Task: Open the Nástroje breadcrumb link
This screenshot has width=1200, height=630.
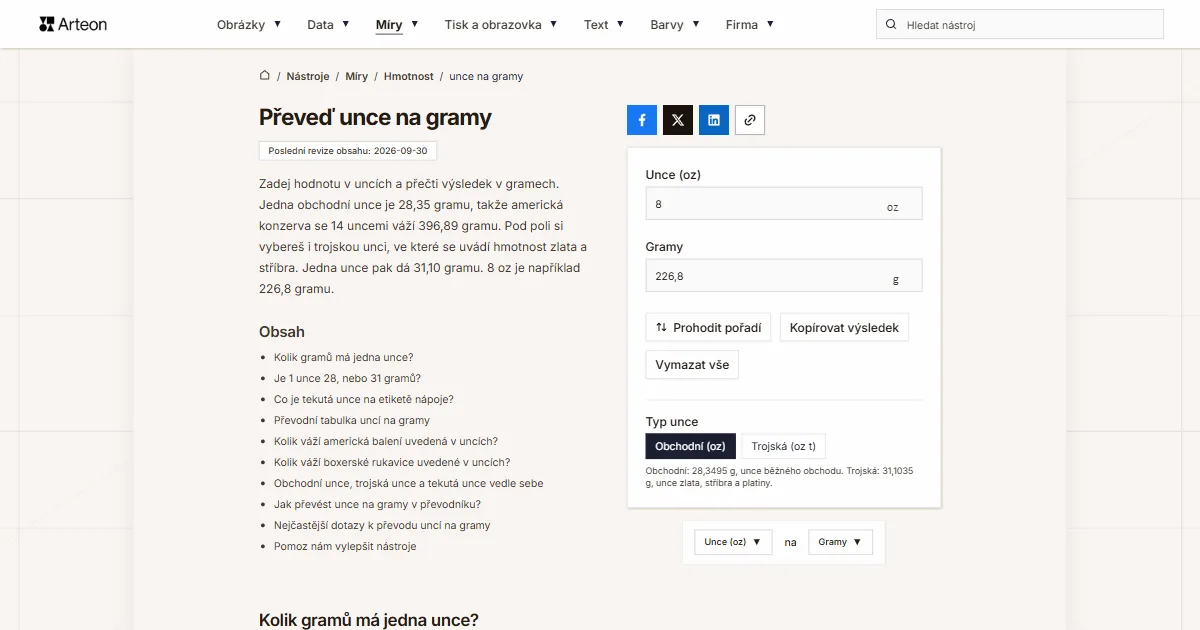Action: coord(308,76)
